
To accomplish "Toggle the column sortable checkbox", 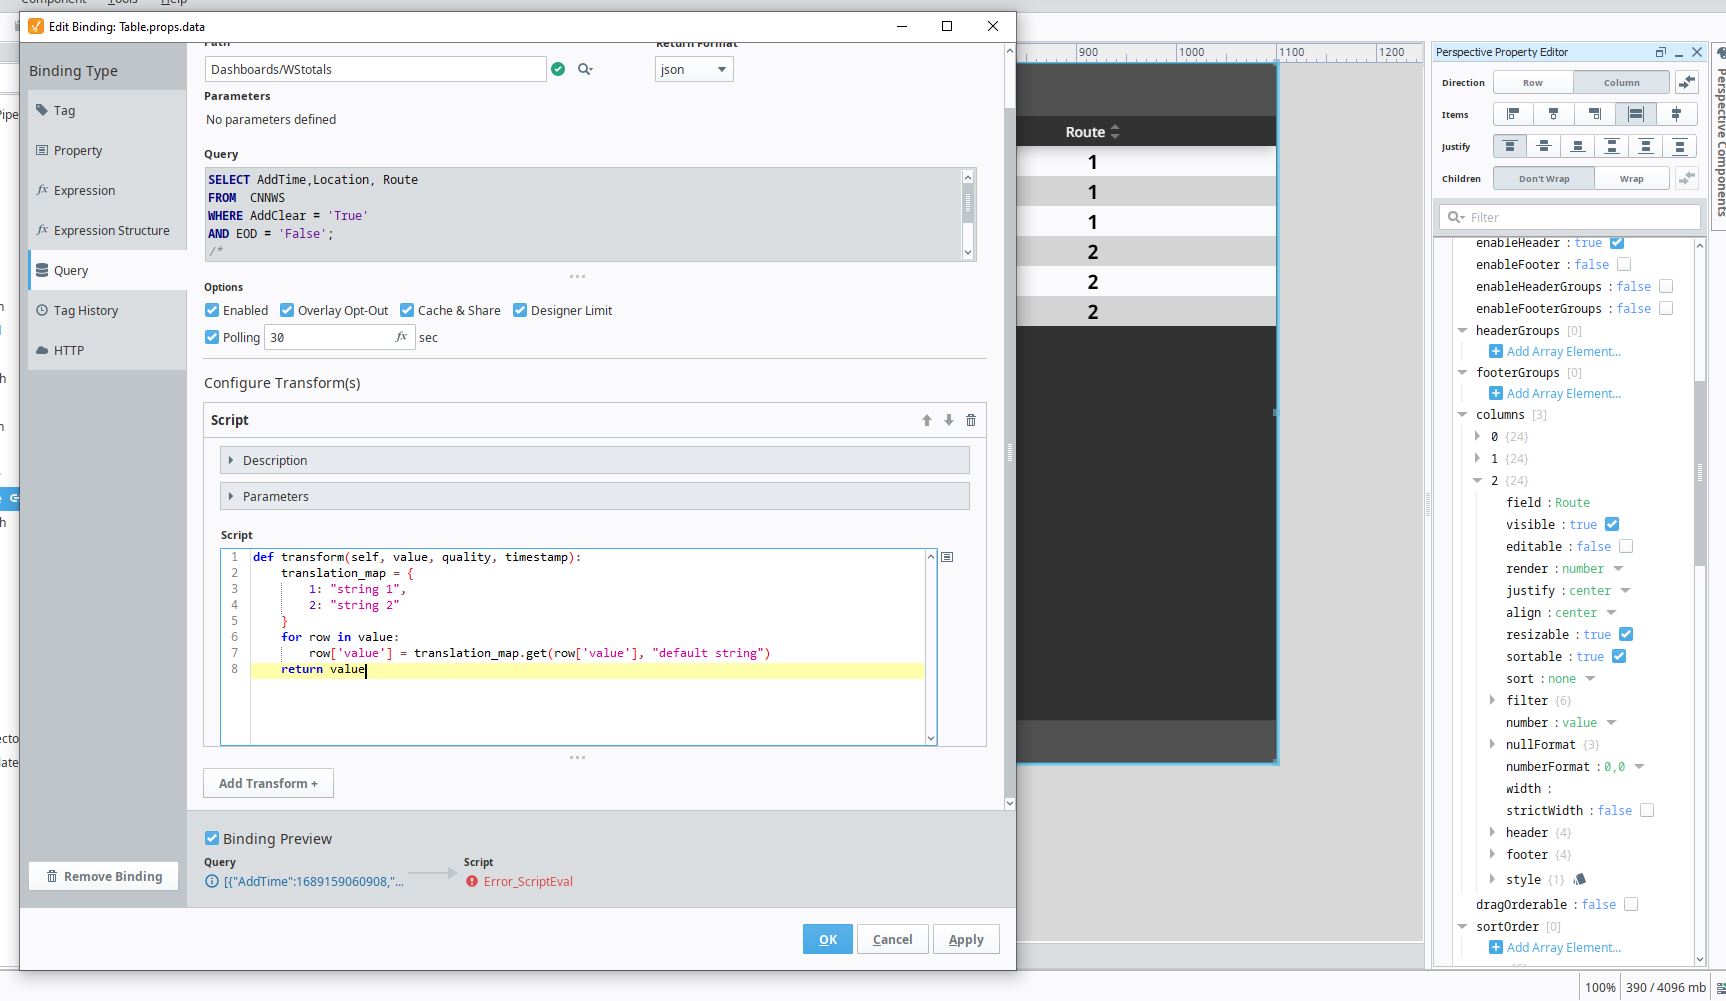I will pyautogui.click(x=1619, y=656).
